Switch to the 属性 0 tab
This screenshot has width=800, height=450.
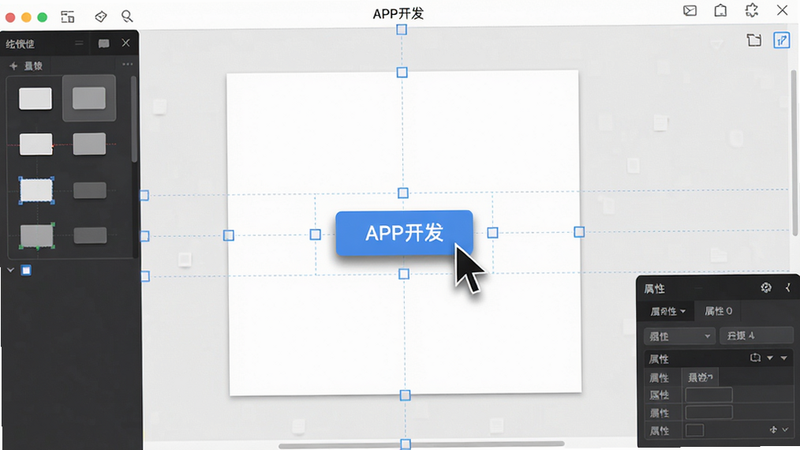pos(718,311)
